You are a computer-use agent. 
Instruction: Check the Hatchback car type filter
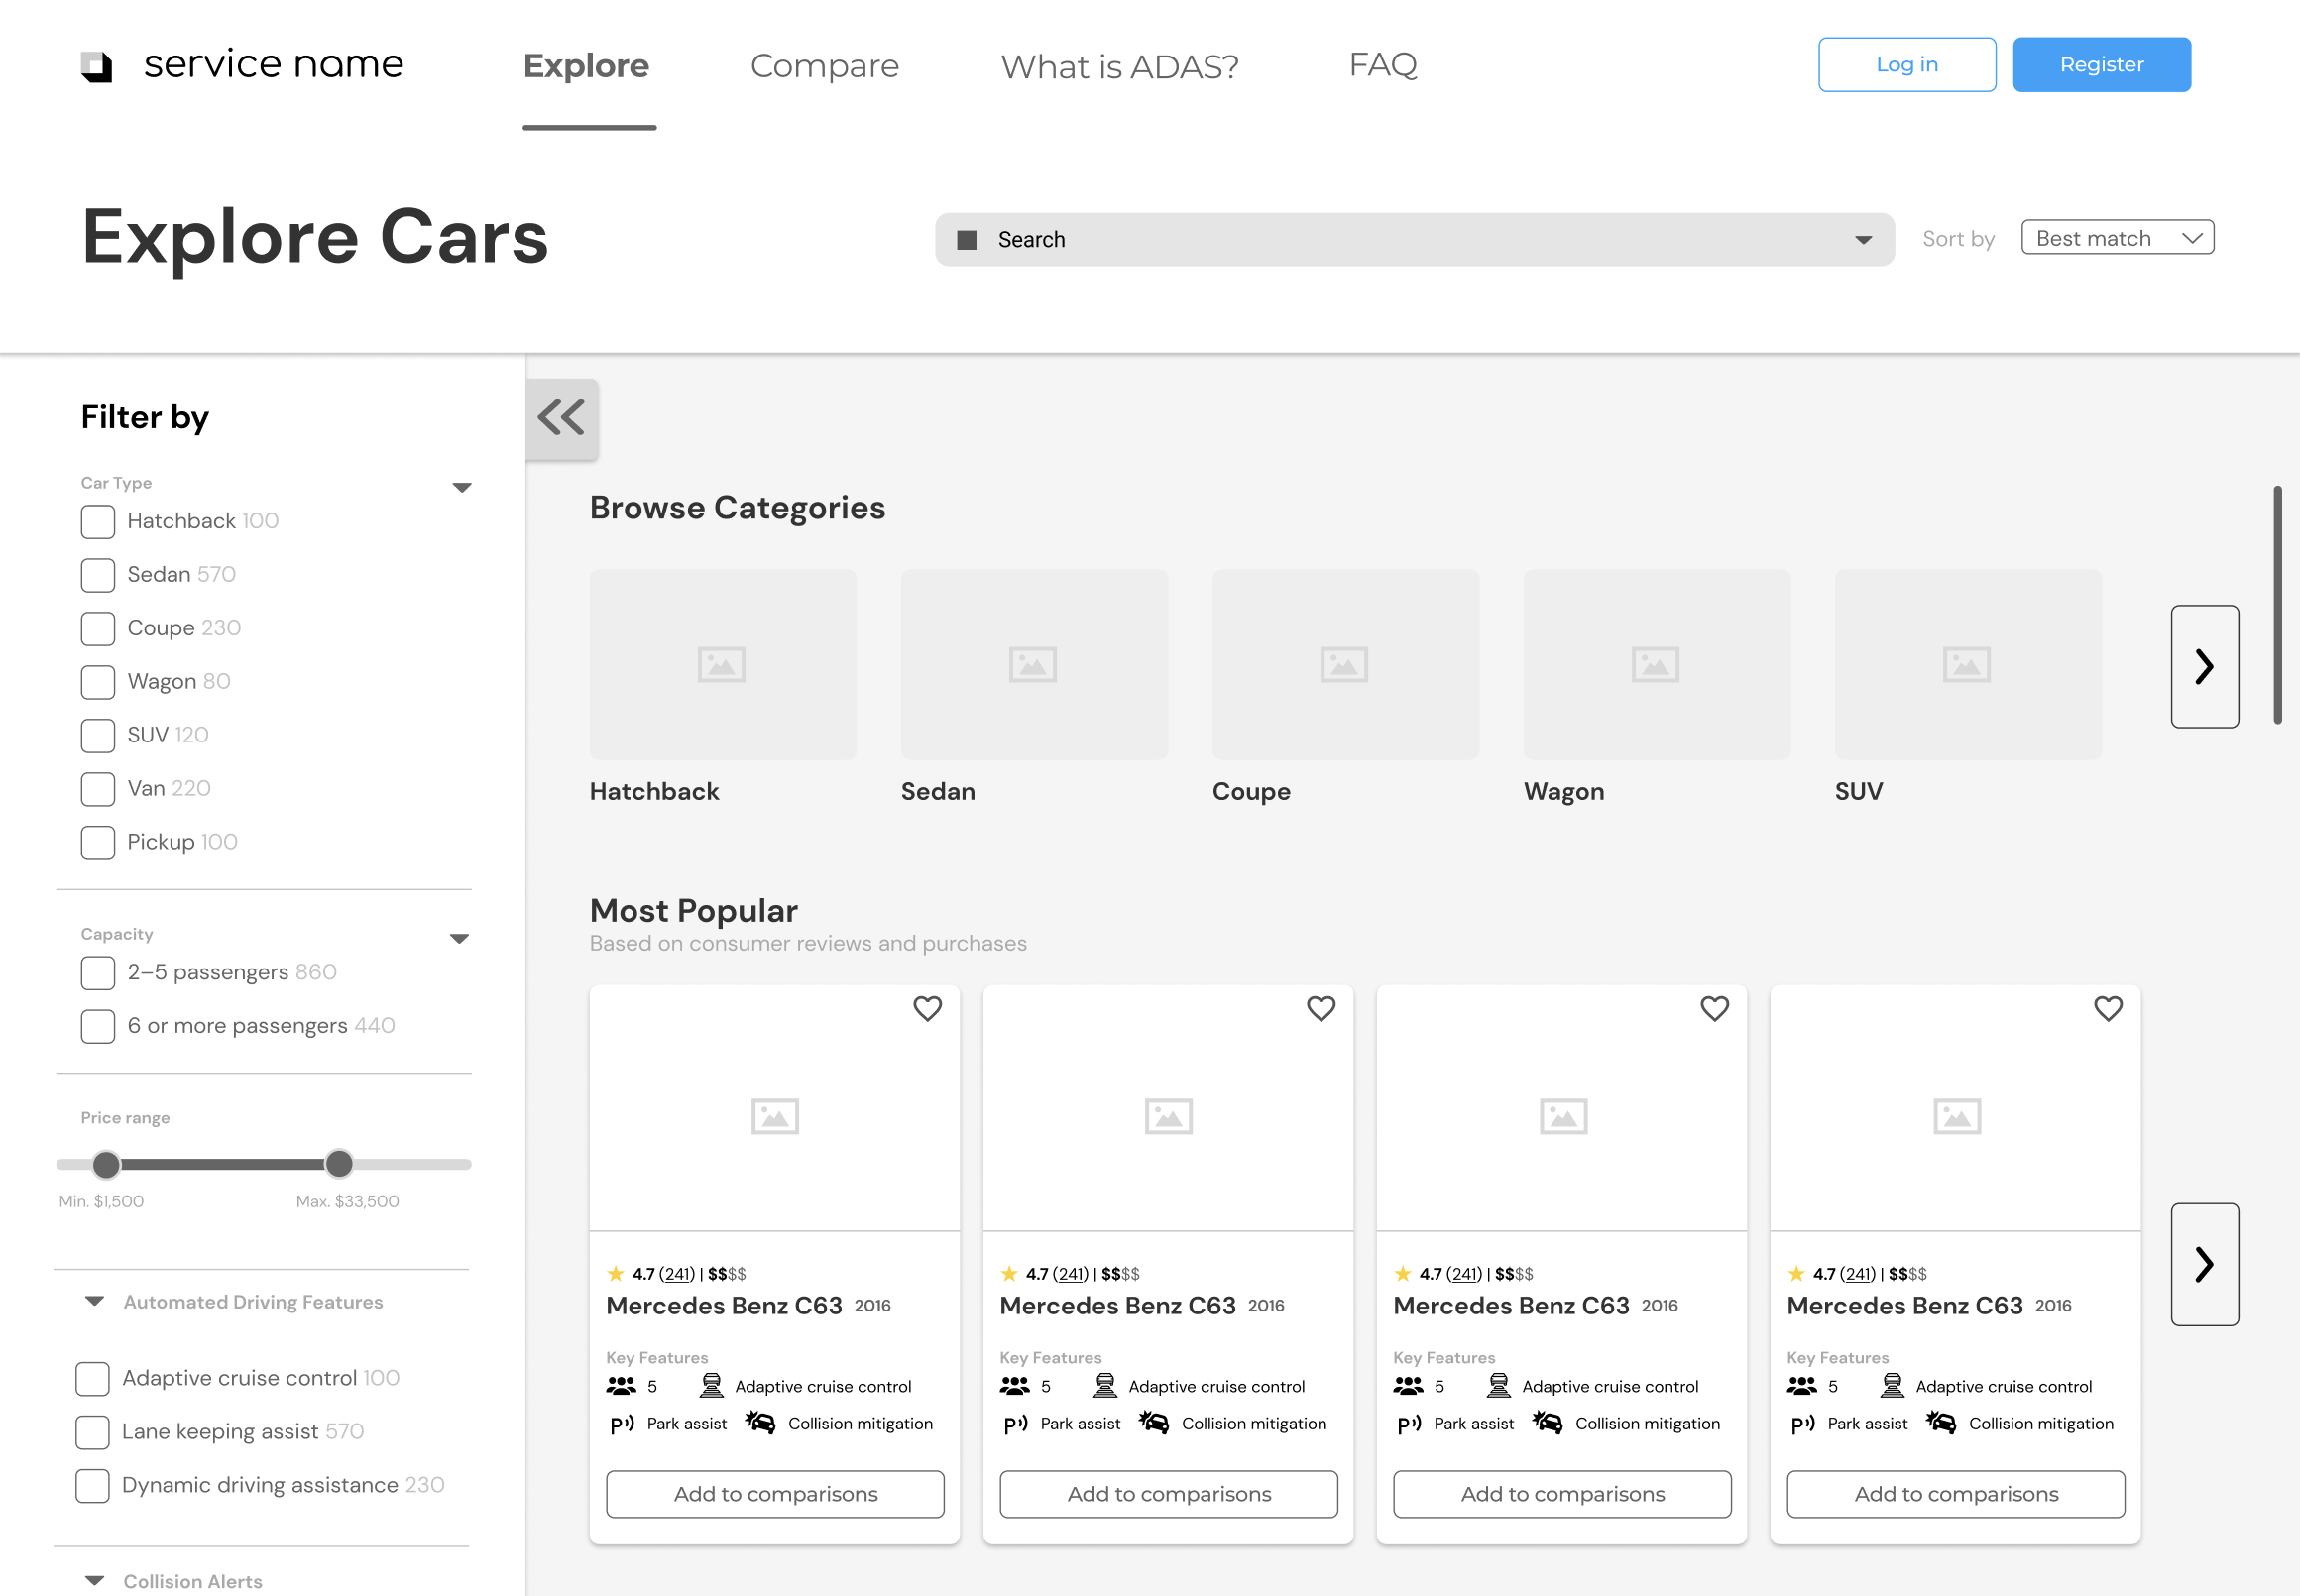98,522
